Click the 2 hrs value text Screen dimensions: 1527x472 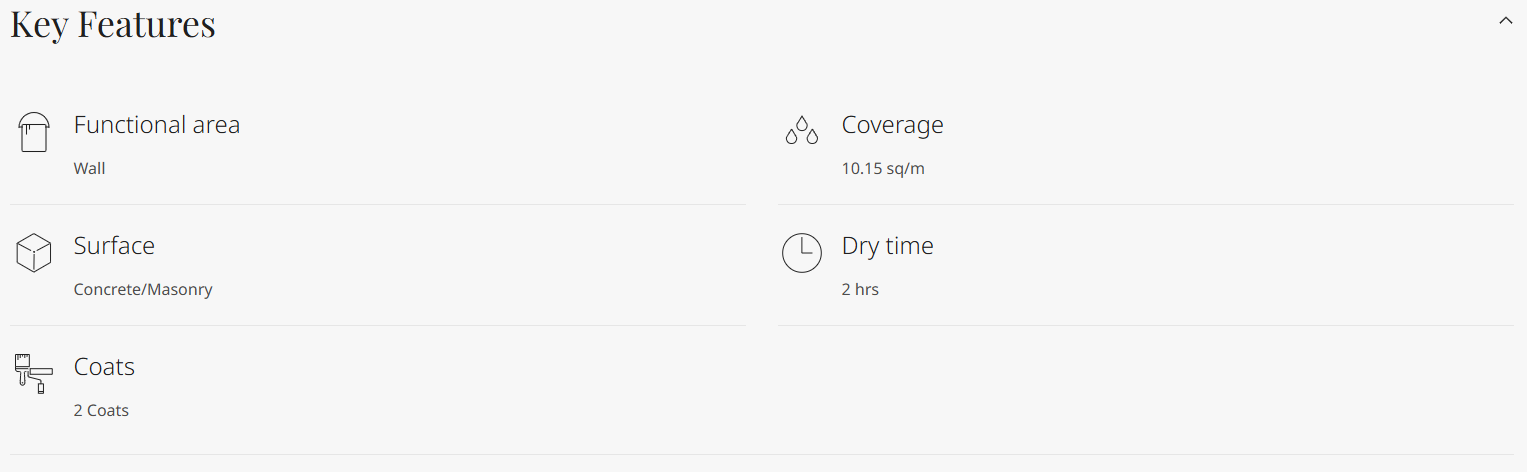coord(860,289)
